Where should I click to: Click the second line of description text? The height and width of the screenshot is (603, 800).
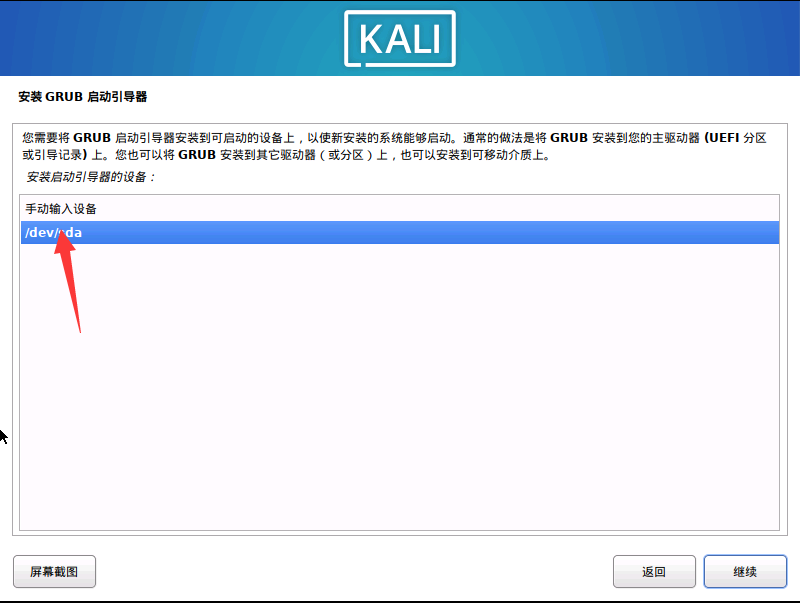286,155
